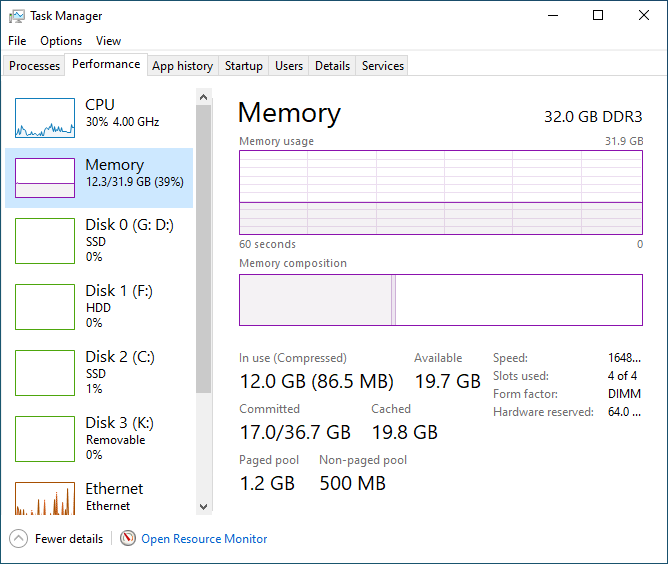
Task: Open the Options menu
Action: pyautogui.click(x=61, y=41)
